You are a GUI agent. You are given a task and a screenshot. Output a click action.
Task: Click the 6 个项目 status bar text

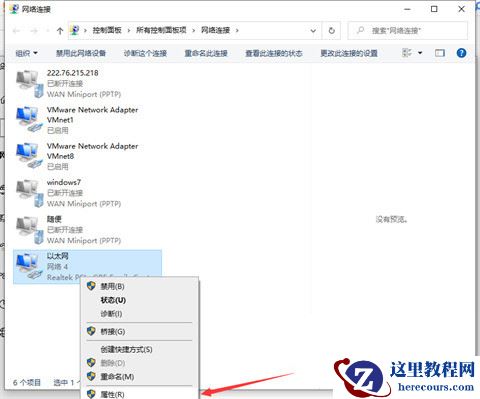27,382
